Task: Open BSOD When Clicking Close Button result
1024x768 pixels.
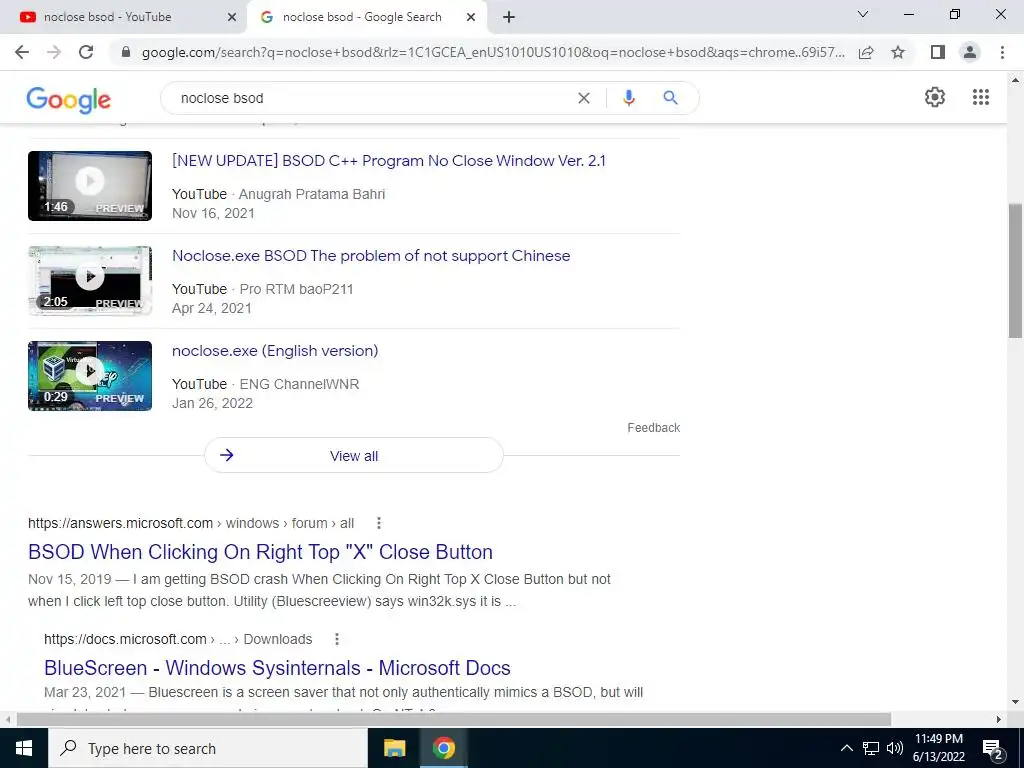Action: coord(261,552)
